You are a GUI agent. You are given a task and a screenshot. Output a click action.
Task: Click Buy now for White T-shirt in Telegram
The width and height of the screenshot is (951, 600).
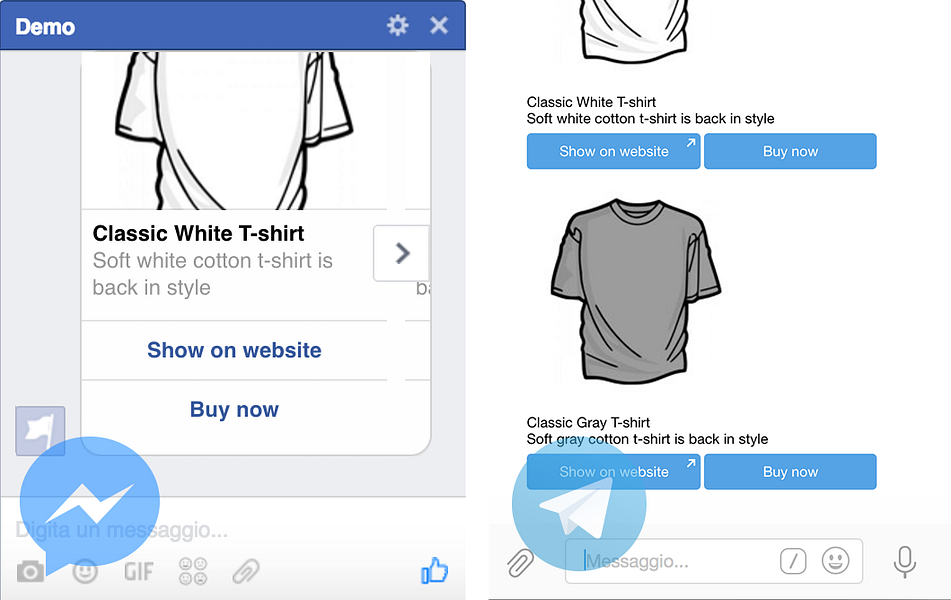point(790,151)
